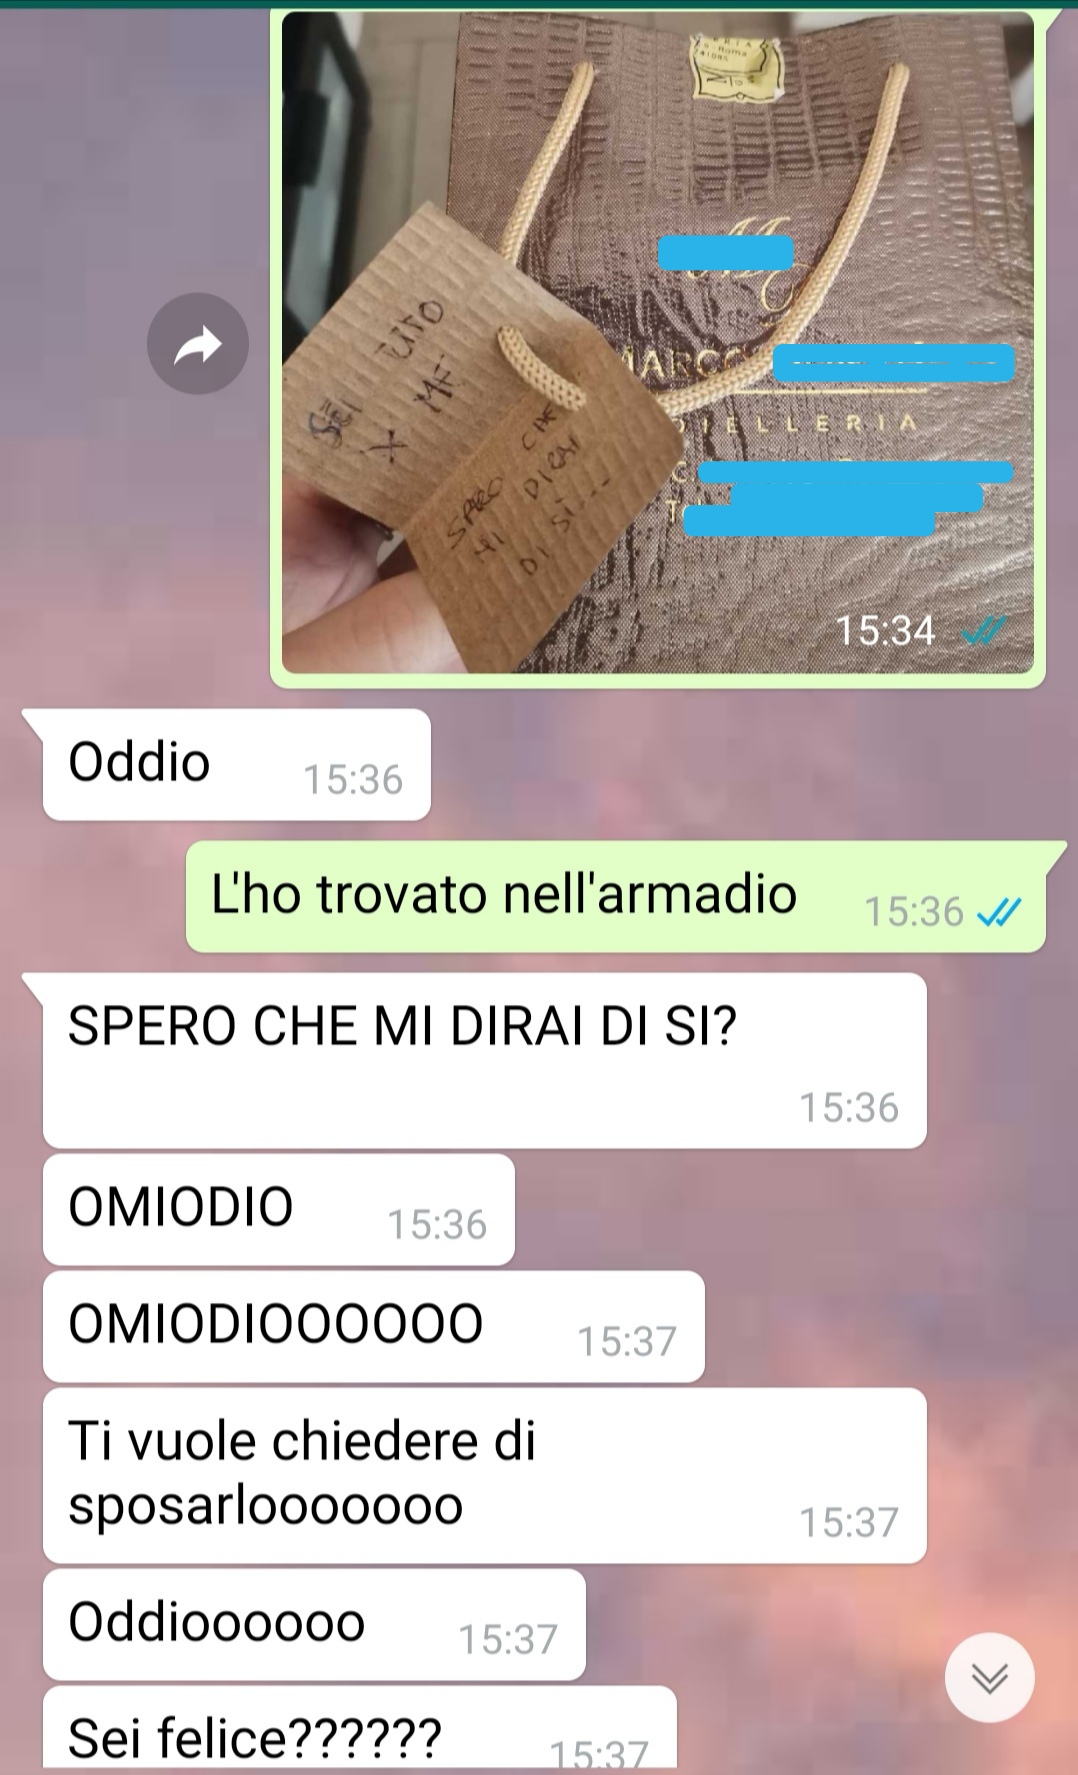Tap the blue redaction bar over store name
Viewport: 1078px width, 1775px height.
pos(895,362)
